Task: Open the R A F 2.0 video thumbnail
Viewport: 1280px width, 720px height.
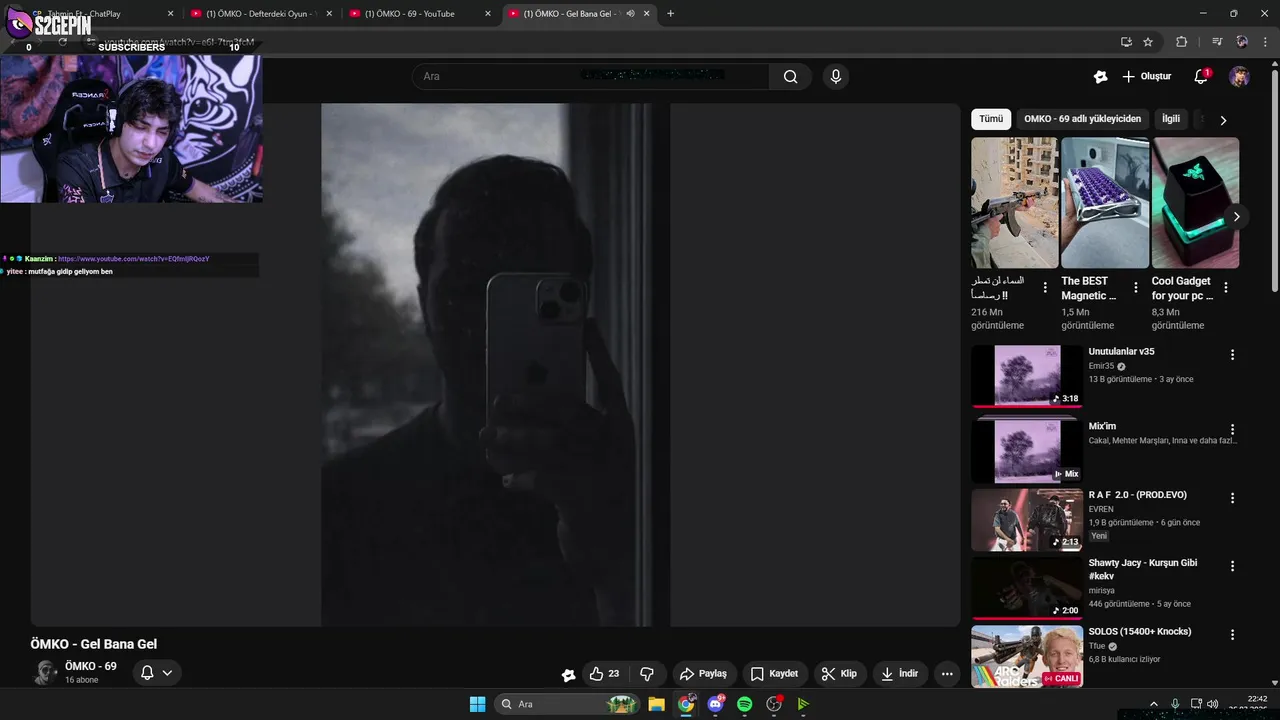Action: coord(1027,520)
